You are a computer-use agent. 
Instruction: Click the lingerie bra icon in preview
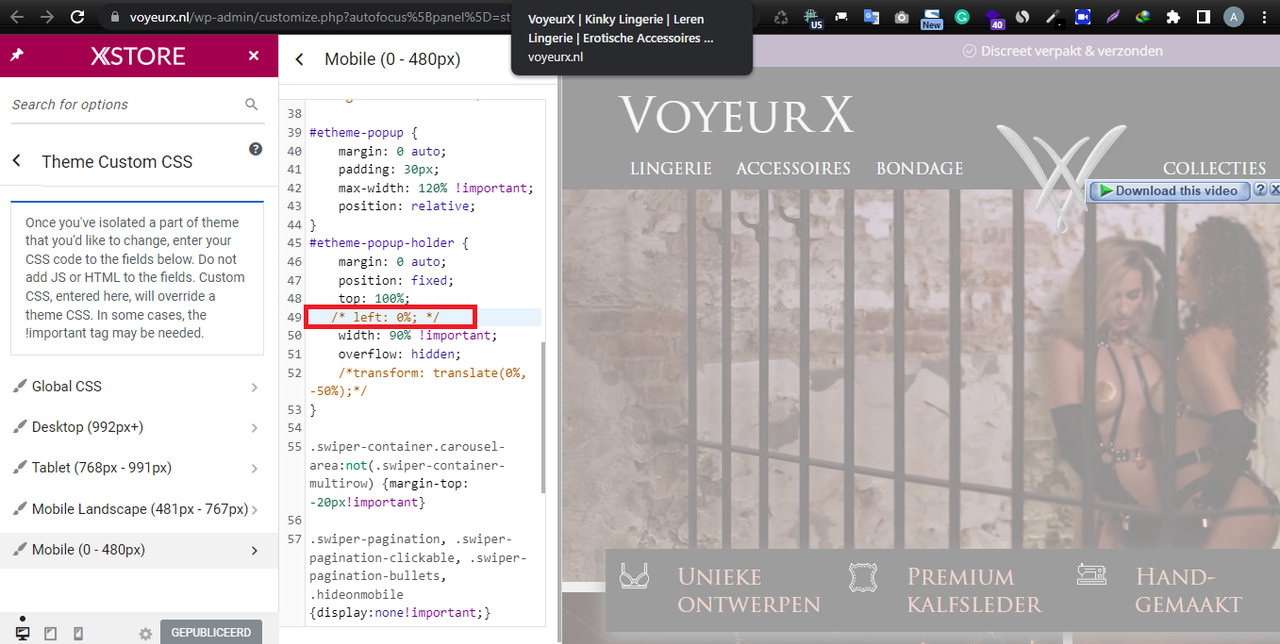coord(634,576)
